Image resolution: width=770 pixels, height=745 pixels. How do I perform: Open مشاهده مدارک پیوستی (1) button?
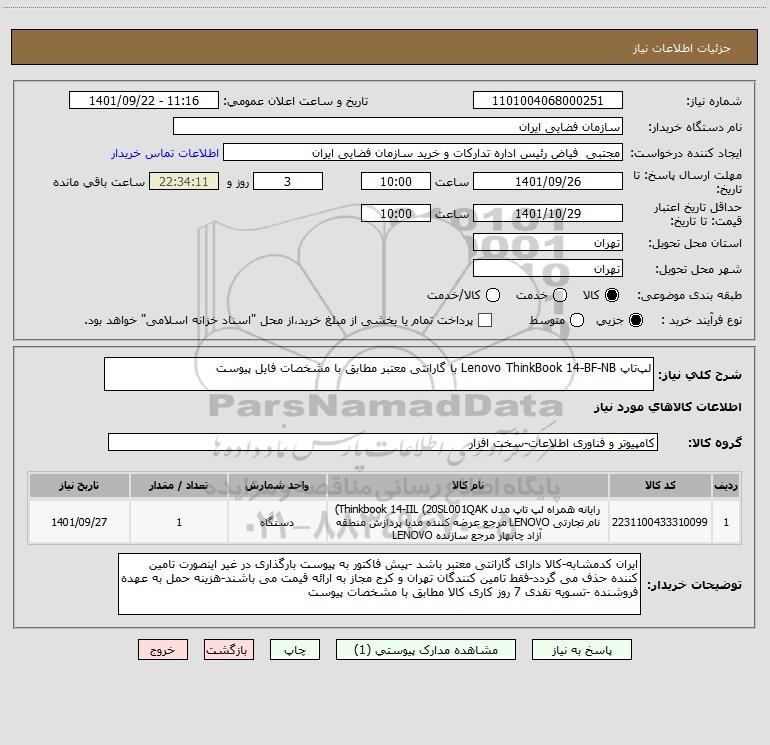[426, 650]
